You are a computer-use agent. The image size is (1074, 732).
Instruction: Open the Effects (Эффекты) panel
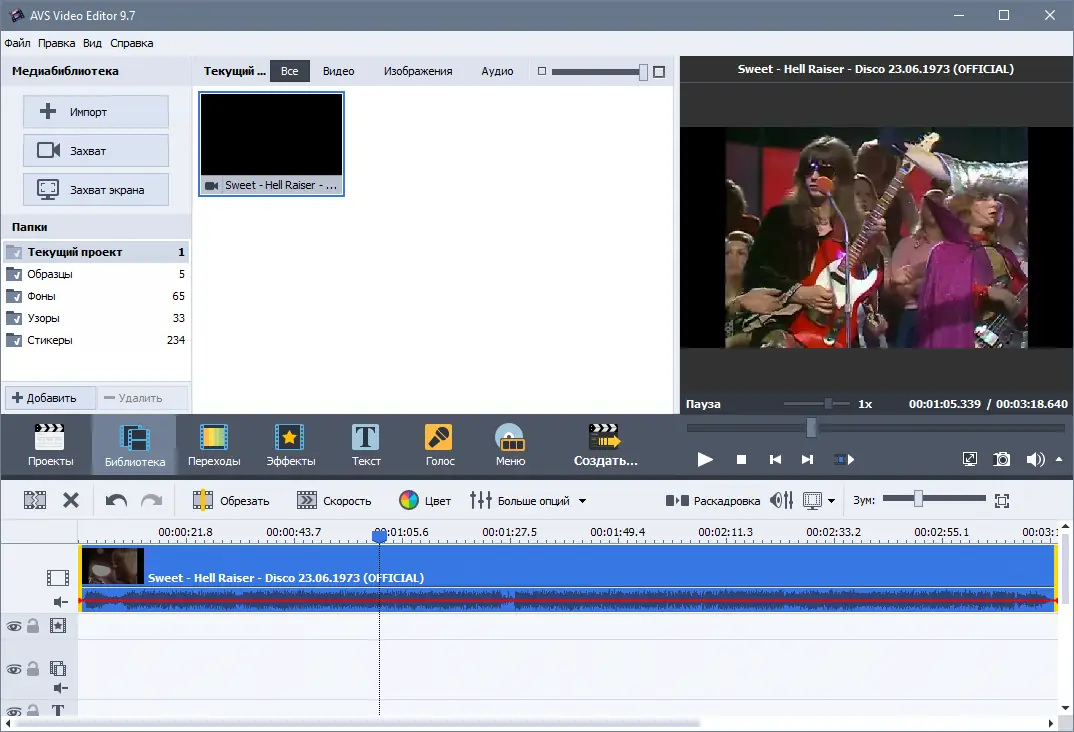[x=290, y=444]
